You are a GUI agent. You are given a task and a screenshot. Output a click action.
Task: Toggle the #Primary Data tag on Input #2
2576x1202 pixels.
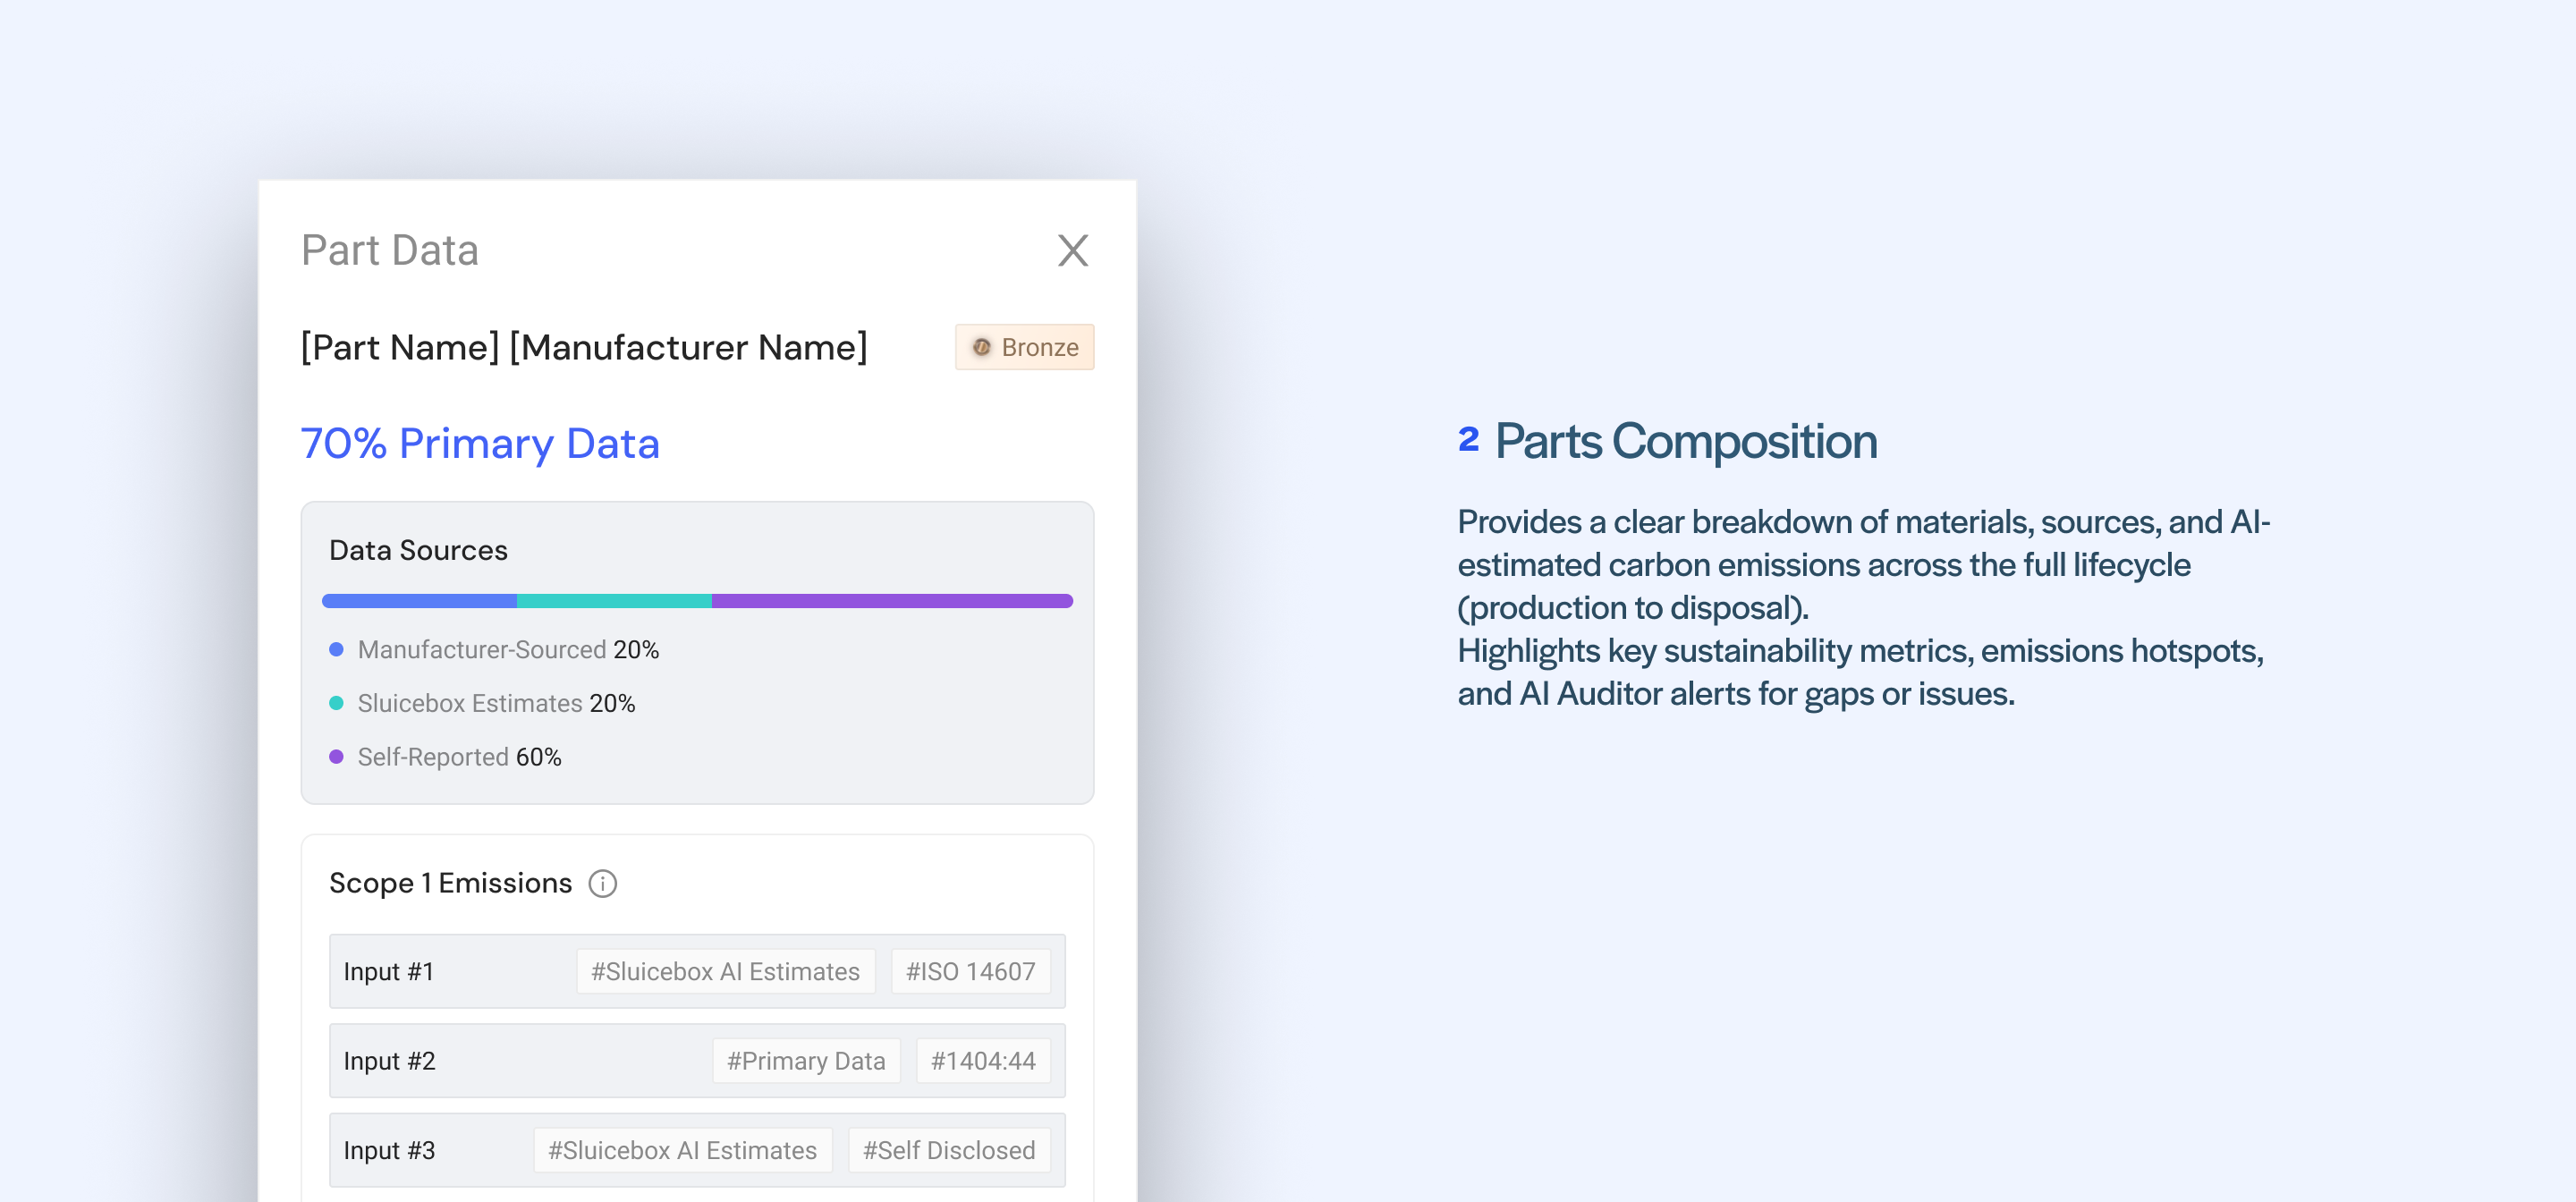(x=806, y=1060)
